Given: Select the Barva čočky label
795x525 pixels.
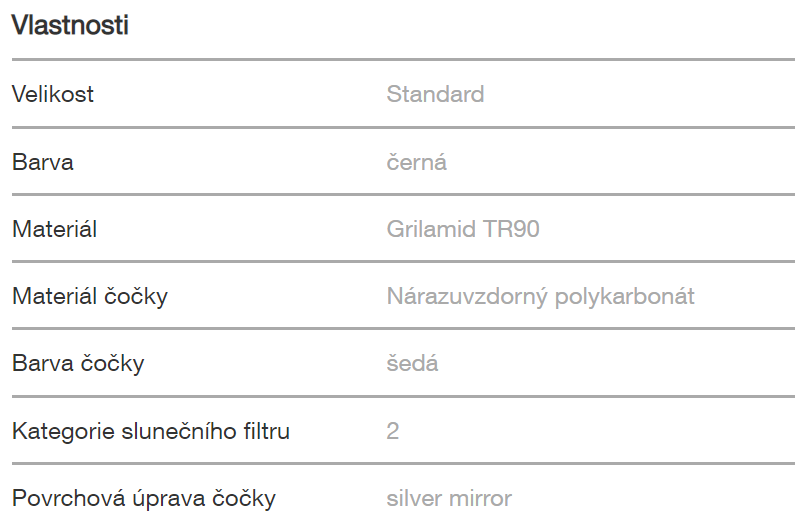Looking at the screenshot, I should tap(78, 364).
